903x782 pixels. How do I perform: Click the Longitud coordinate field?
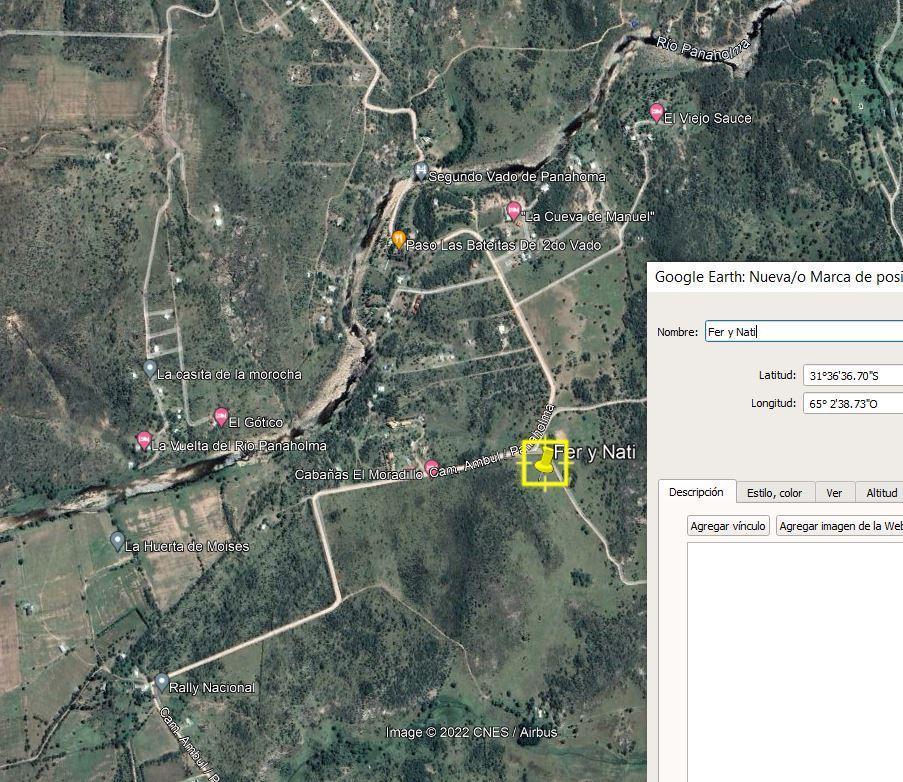tap(853, 404)
